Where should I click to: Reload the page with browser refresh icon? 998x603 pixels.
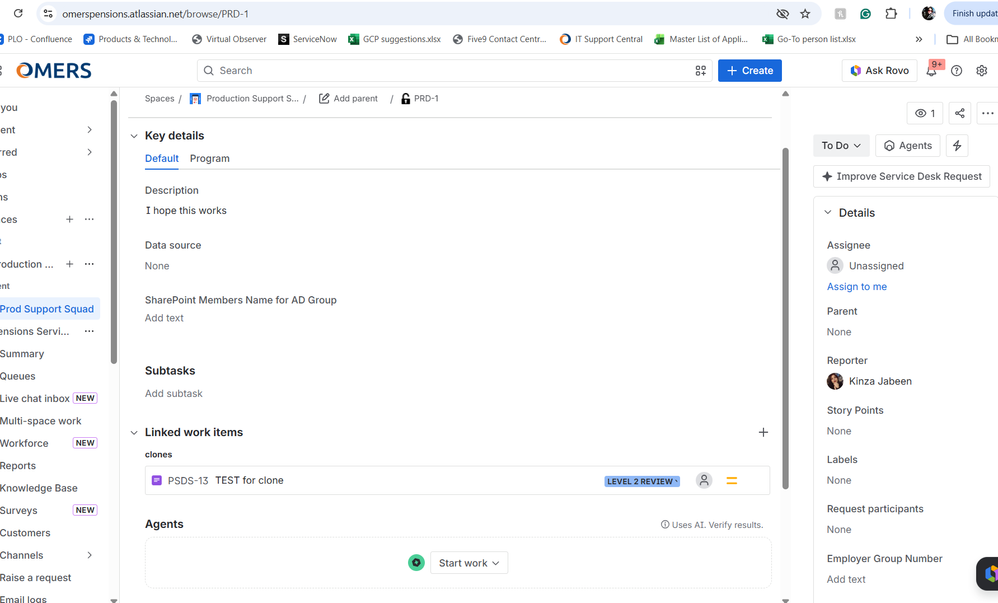(x=18, y=13)
